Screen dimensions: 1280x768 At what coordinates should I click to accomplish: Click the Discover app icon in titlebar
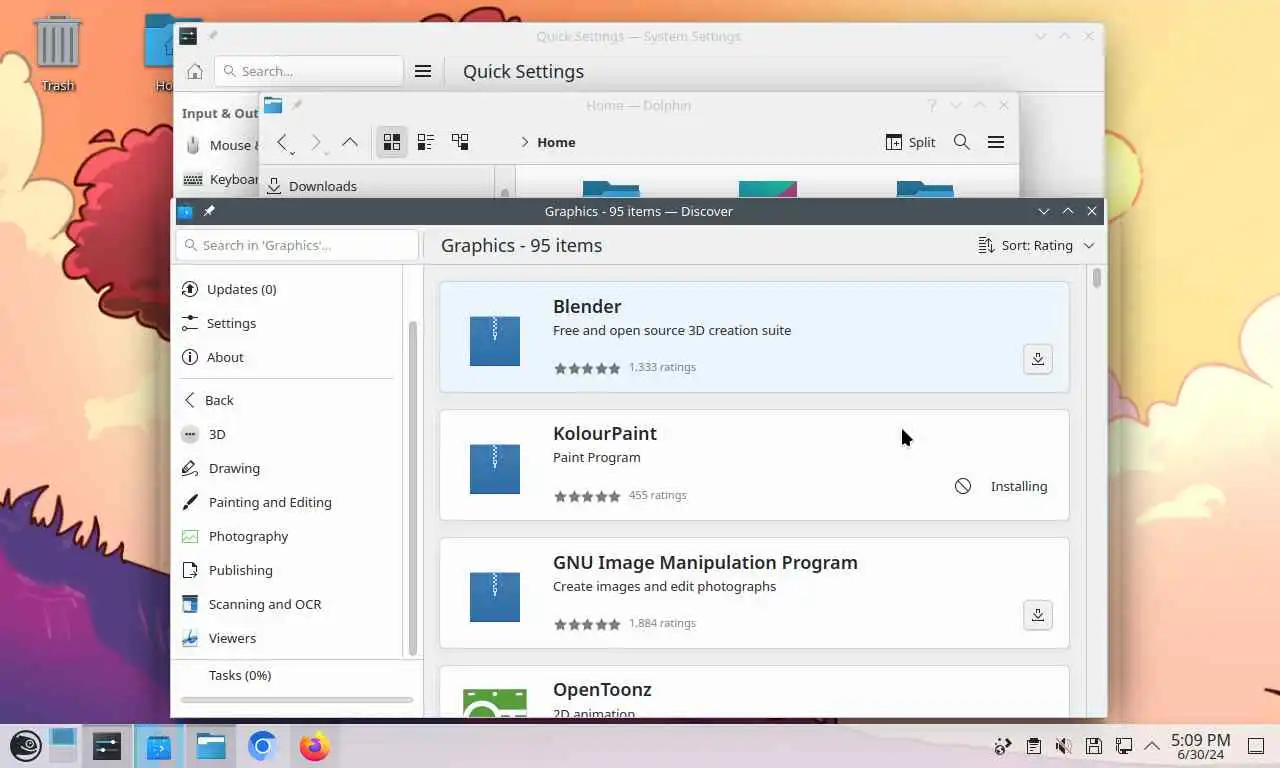coord(185,211)
